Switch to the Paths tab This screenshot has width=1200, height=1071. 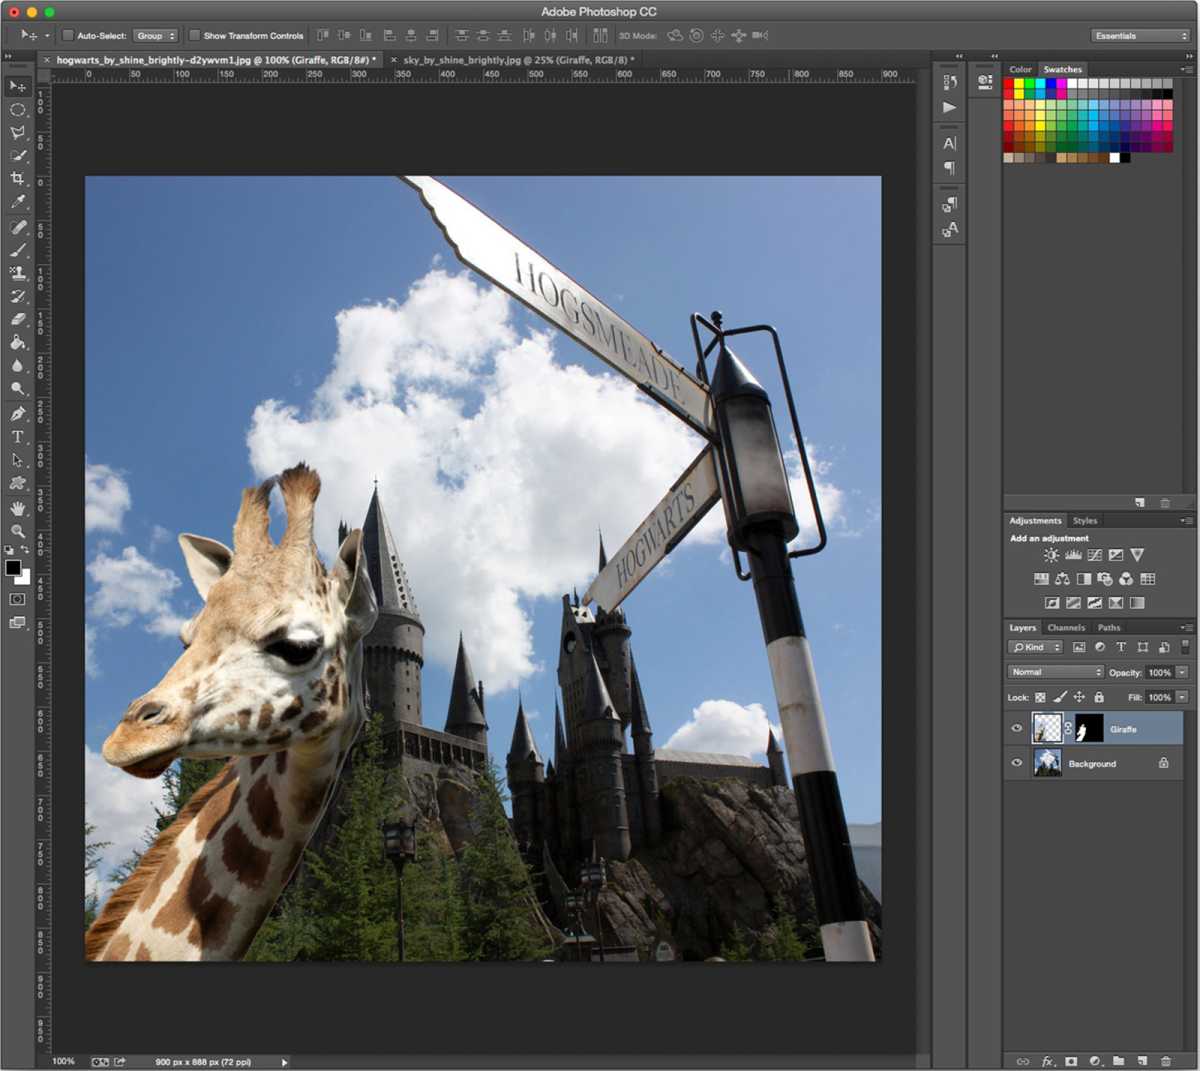tap(1109, 627)
